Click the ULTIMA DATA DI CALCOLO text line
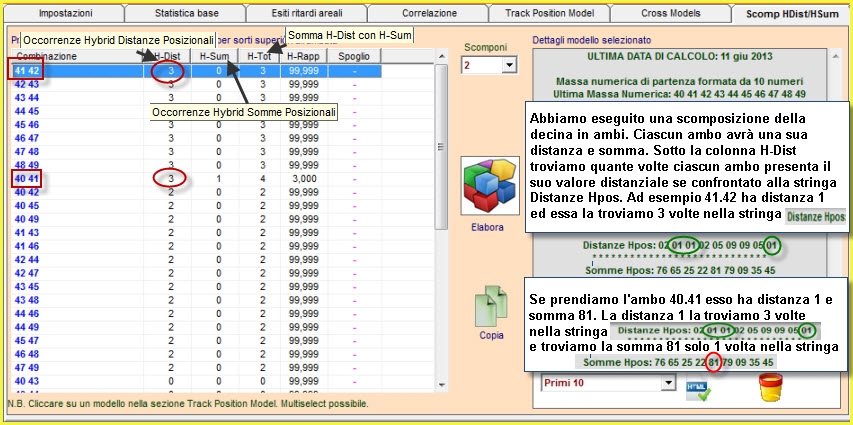The image size is (853, 425). [x=679, y=56]
